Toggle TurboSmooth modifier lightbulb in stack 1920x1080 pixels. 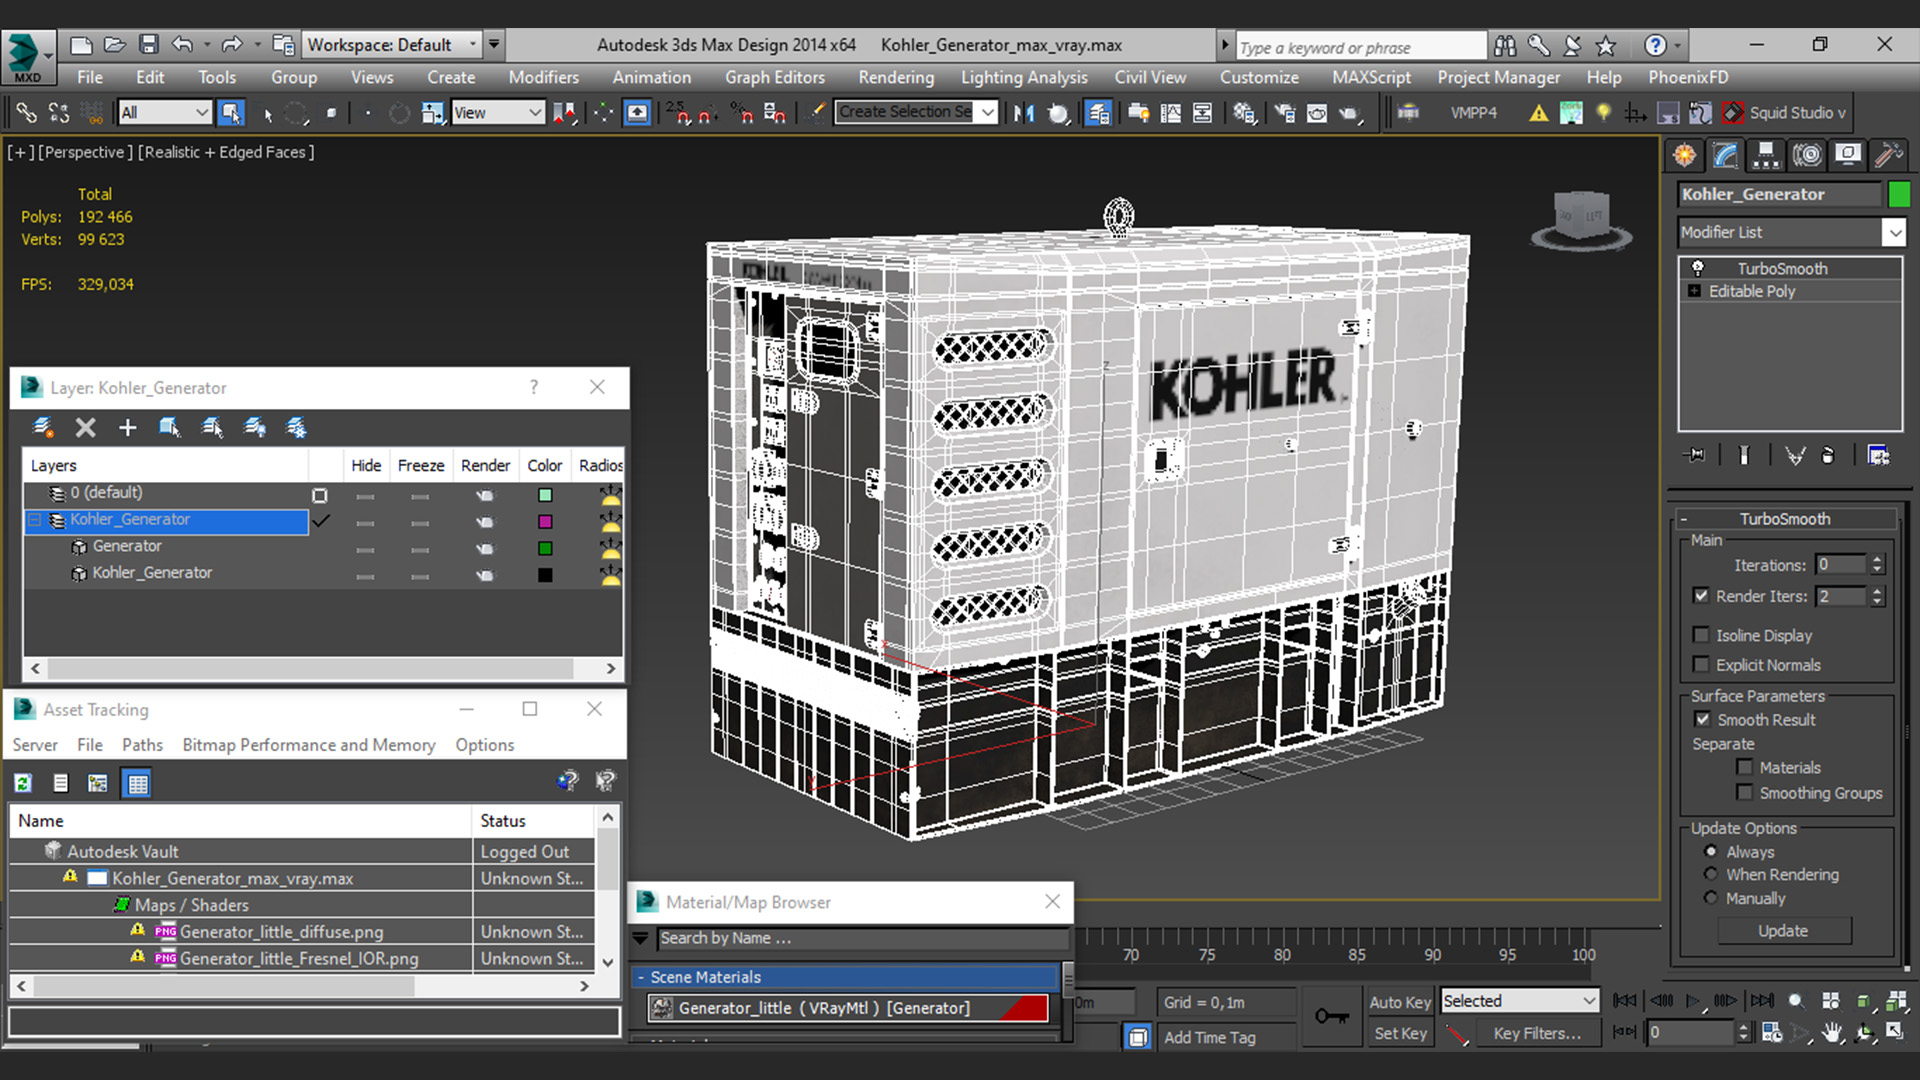1697,268
